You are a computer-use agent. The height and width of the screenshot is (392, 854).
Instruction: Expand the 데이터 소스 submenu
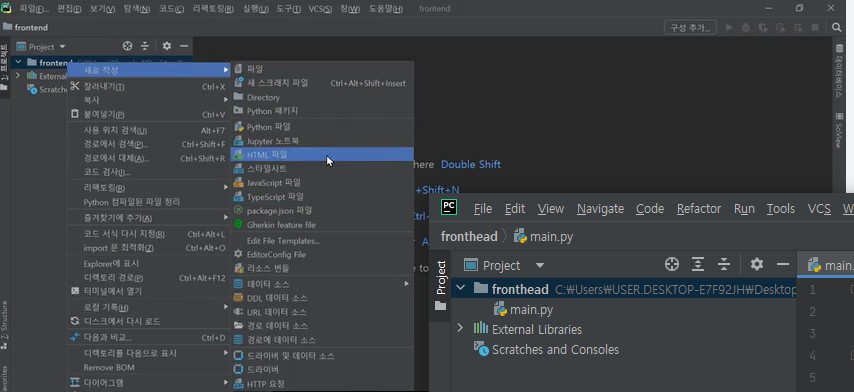point(322,284)
